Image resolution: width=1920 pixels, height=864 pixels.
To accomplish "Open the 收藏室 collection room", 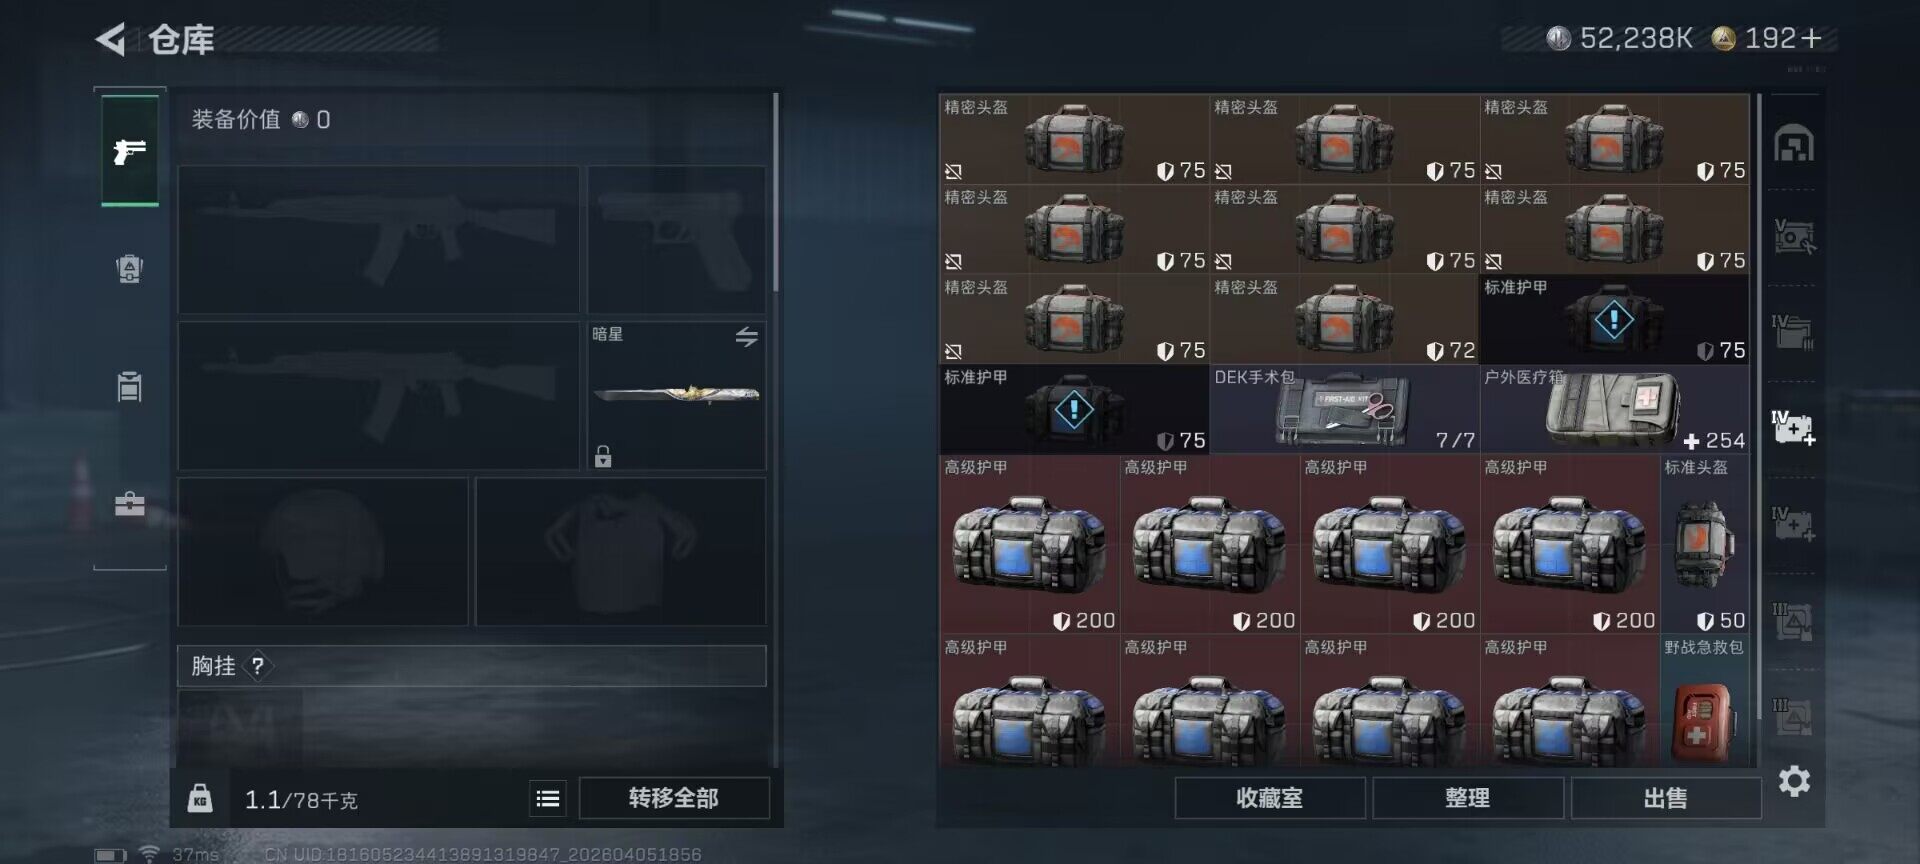I will (1270, 798).
